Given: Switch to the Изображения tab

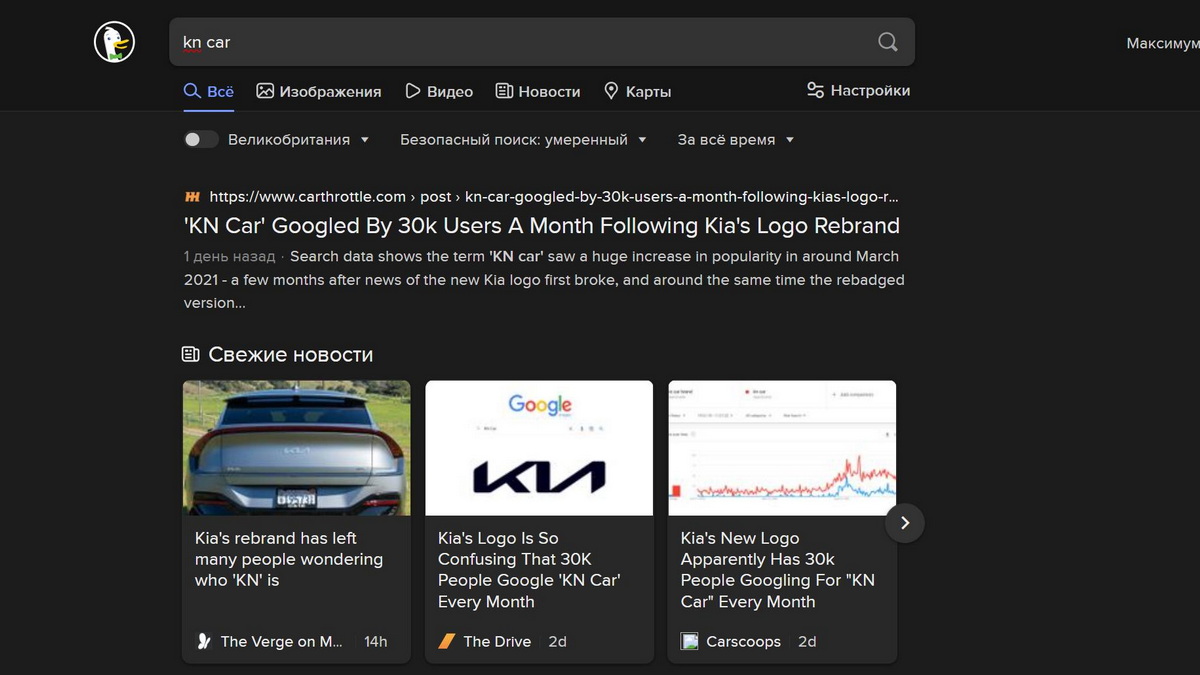Looking at the screenshot, I should pyautogui.click(x=319, y=92).
